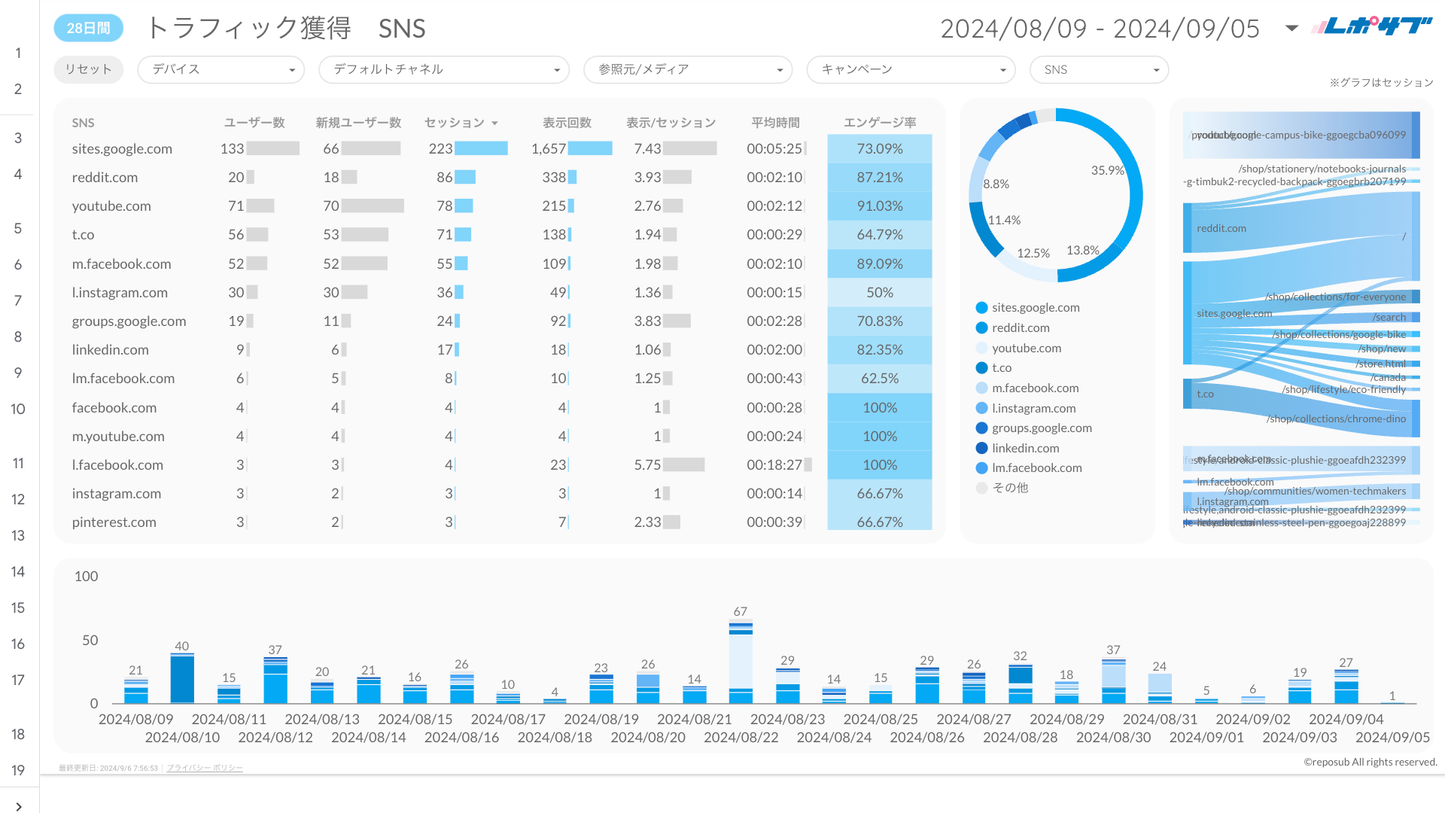Viewport: 1445px width, 813px height.
Task: Click the レポサブ logo
Action: [x=1372, y=28]
